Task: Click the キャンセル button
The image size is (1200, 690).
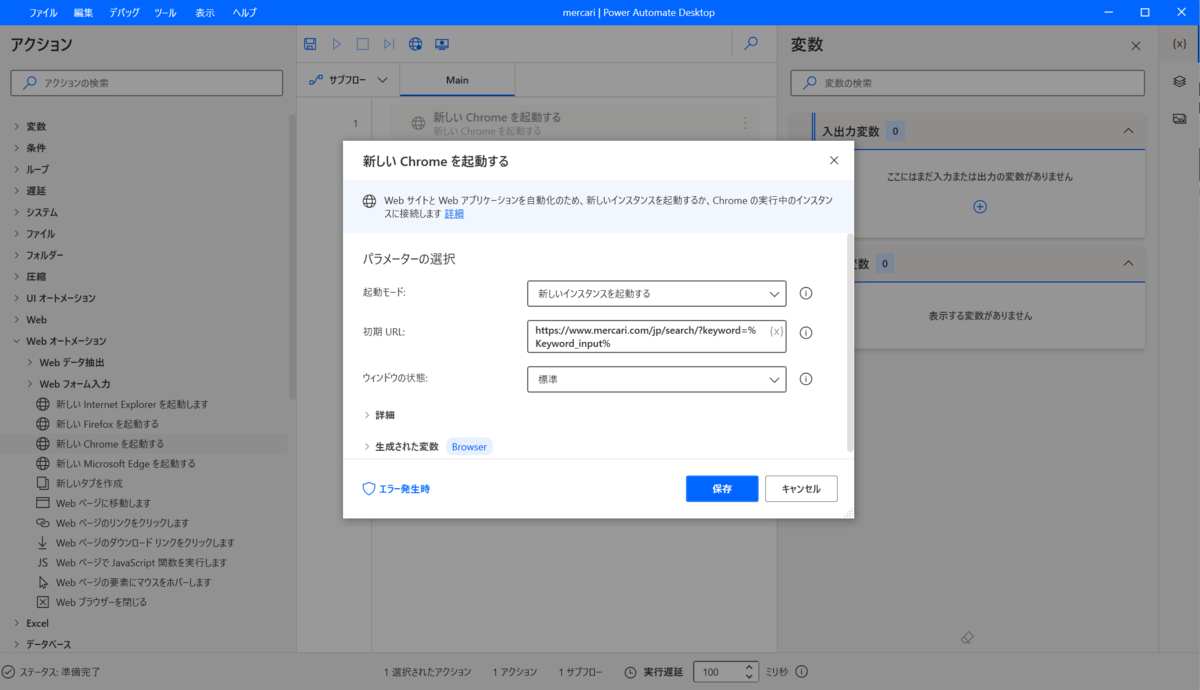Action: click(x=801, y=489)
